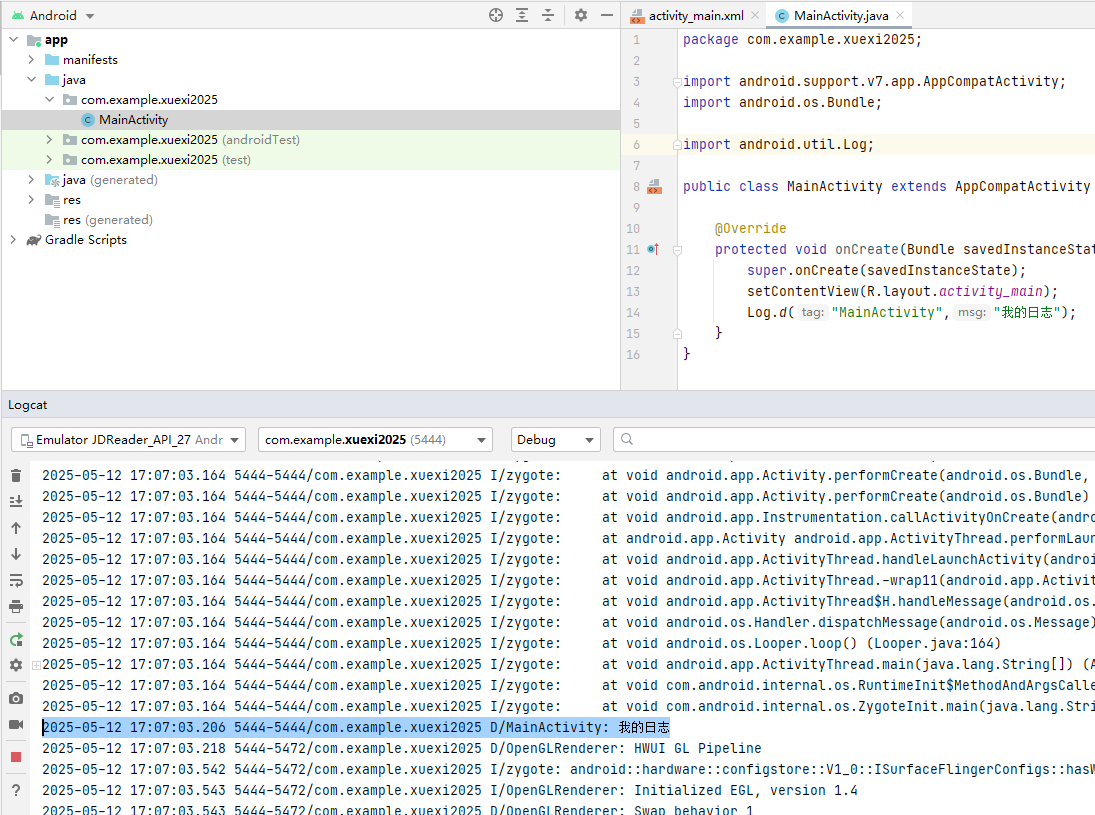Expand Gradle Scripts node
Screen dimensions: 1095x815
tap(13, 240)
